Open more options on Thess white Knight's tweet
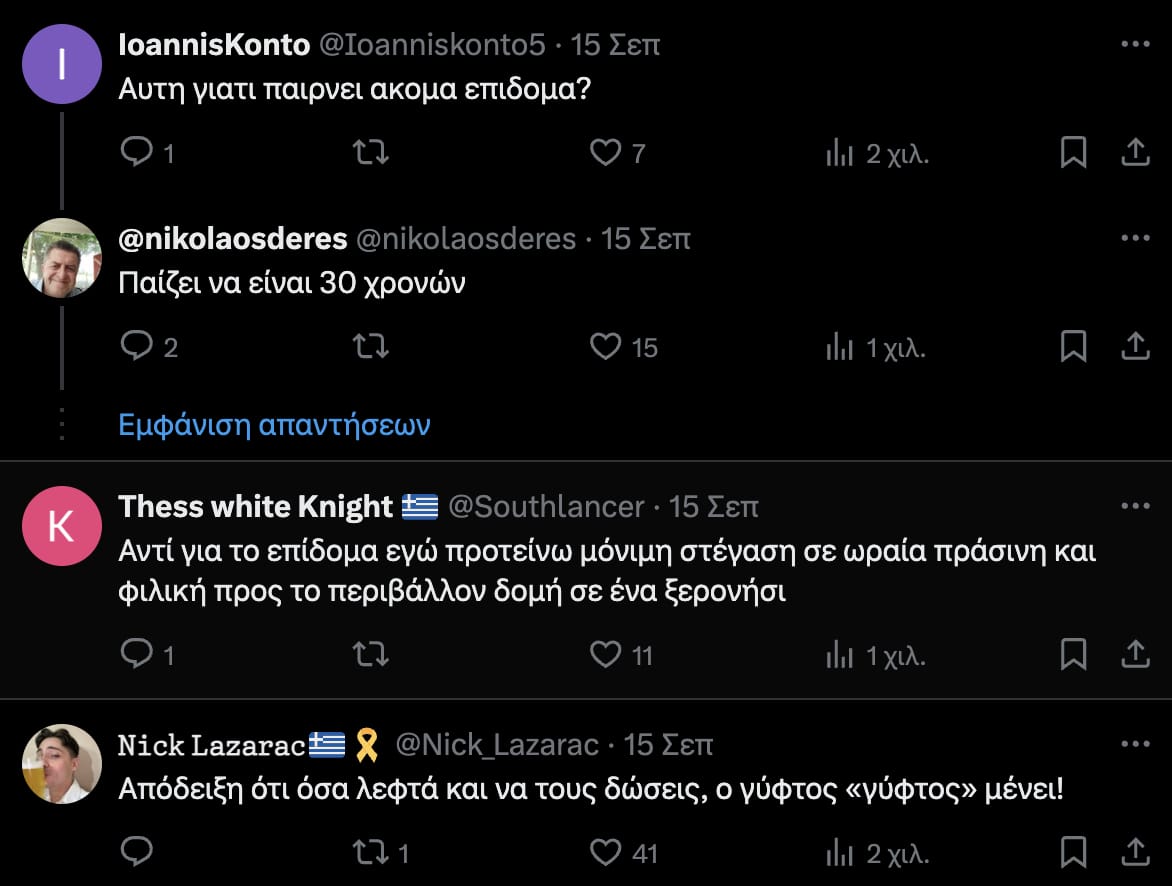The image size is (1172, 886). 1135,507
